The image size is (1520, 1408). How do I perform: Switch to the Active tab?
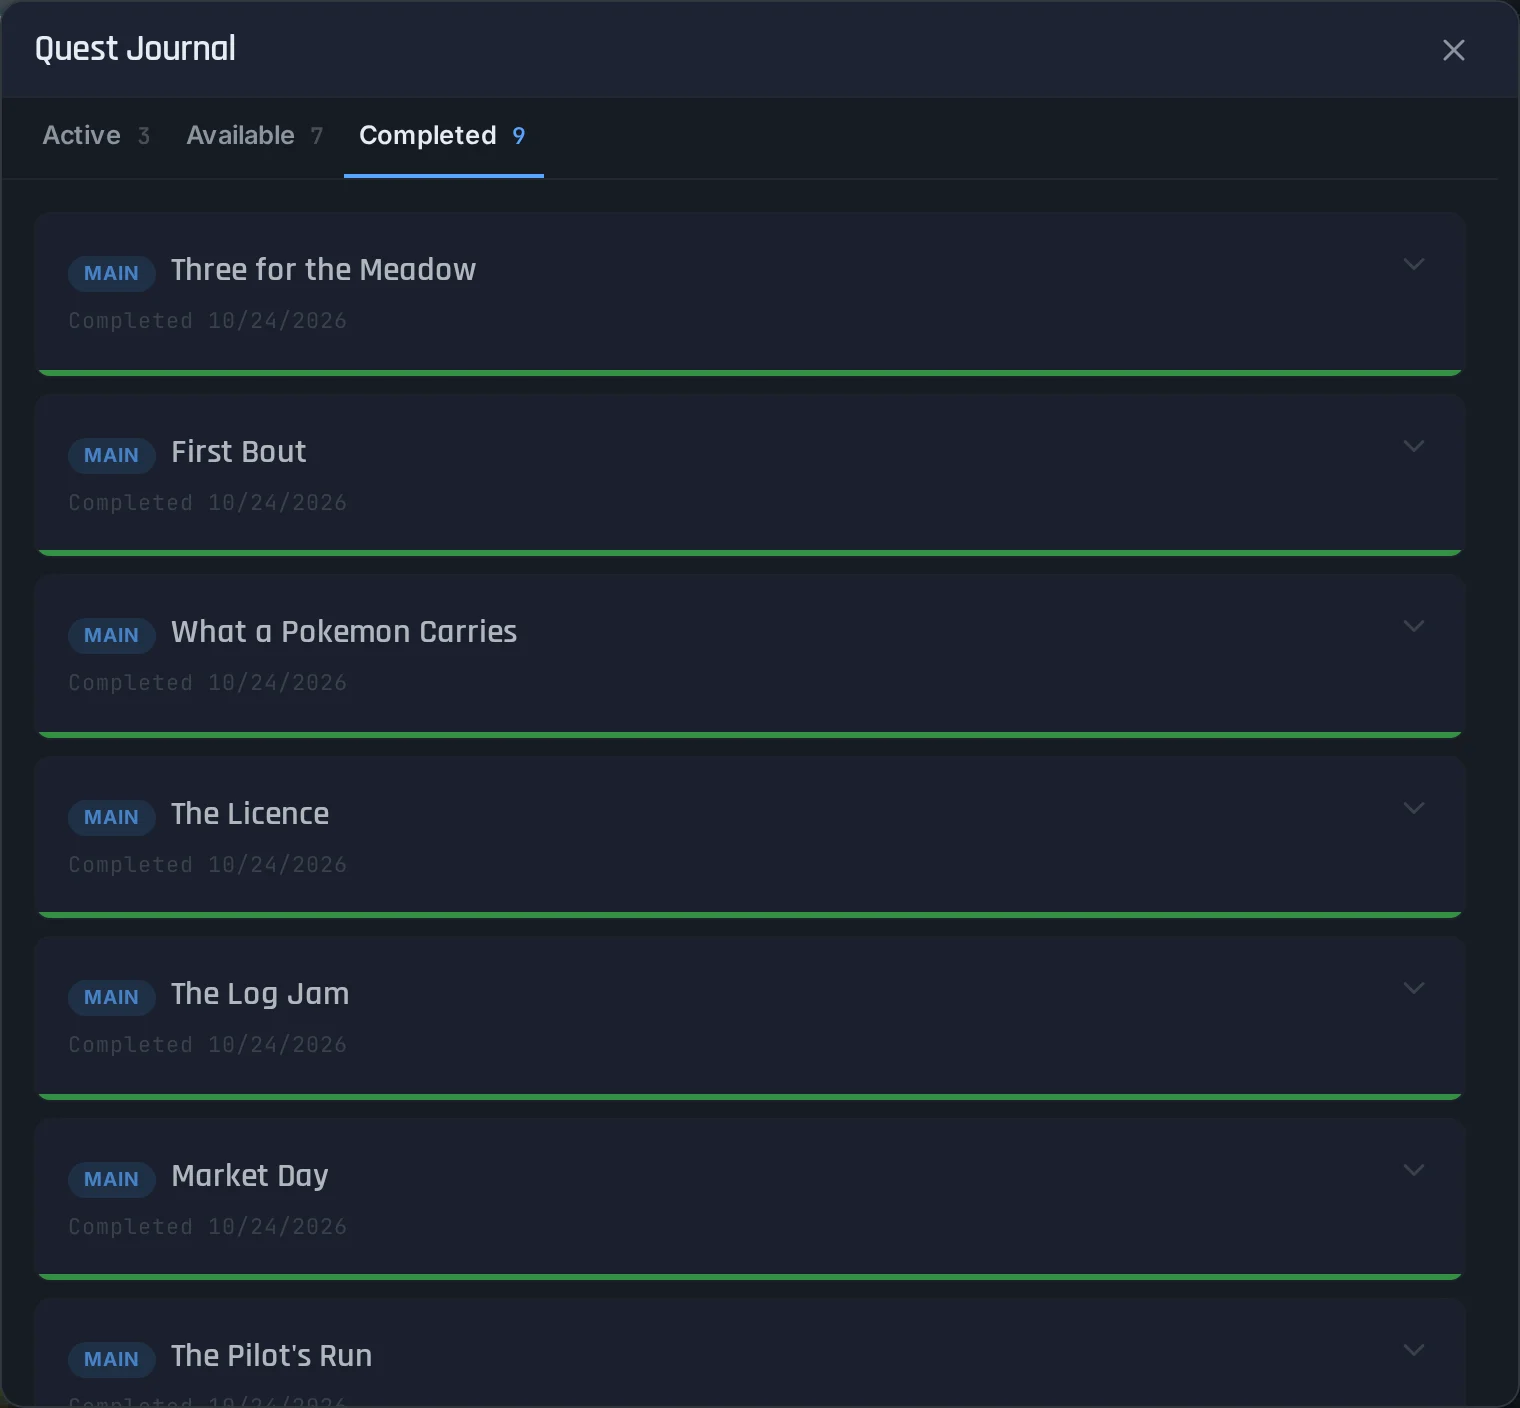(96, 136)
